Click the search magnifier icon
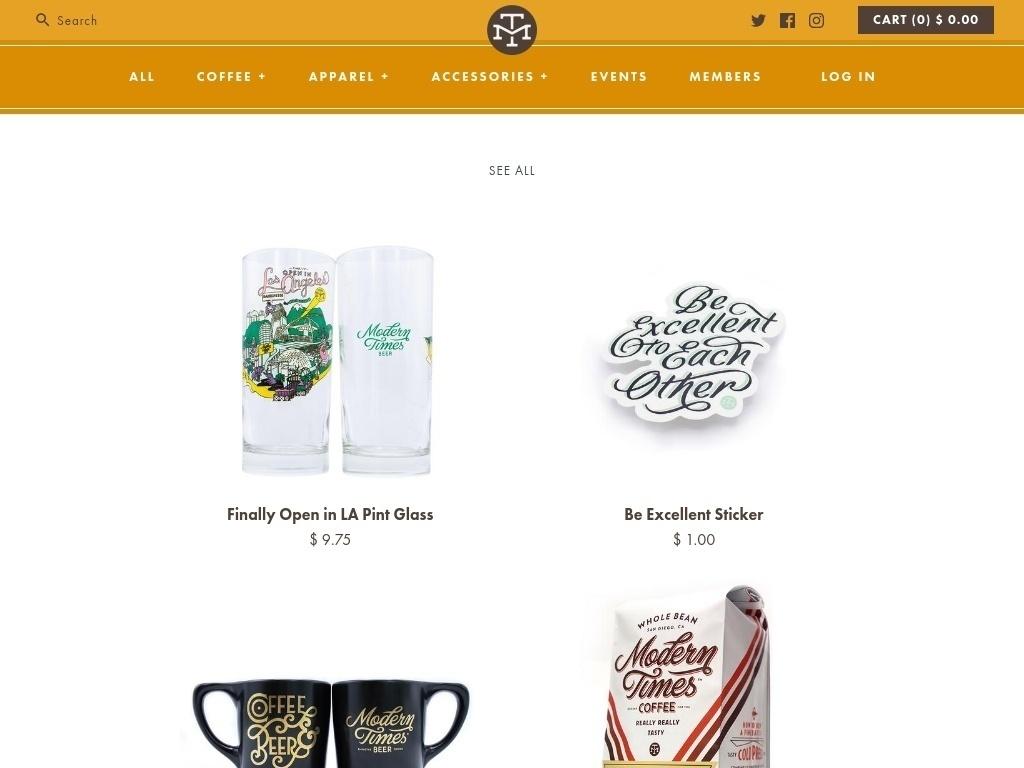This screenshot has height=768, width=1024. (42, 20)
